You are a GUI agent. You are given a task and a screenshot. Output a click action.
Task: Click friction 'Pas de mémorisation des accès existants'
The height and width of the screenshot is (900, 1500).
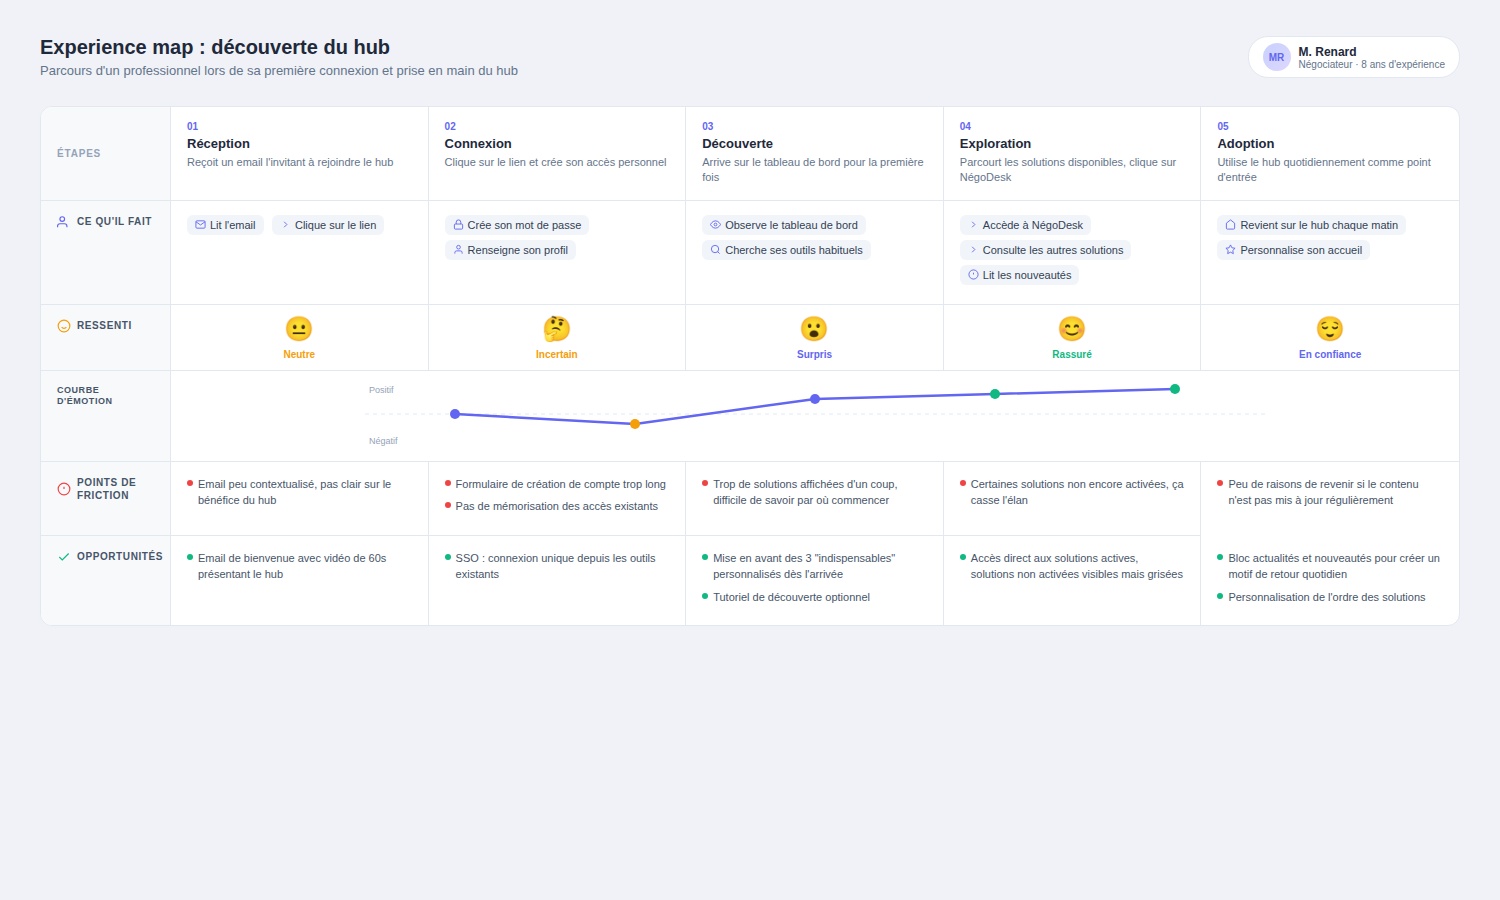click(x=556, y=506)
